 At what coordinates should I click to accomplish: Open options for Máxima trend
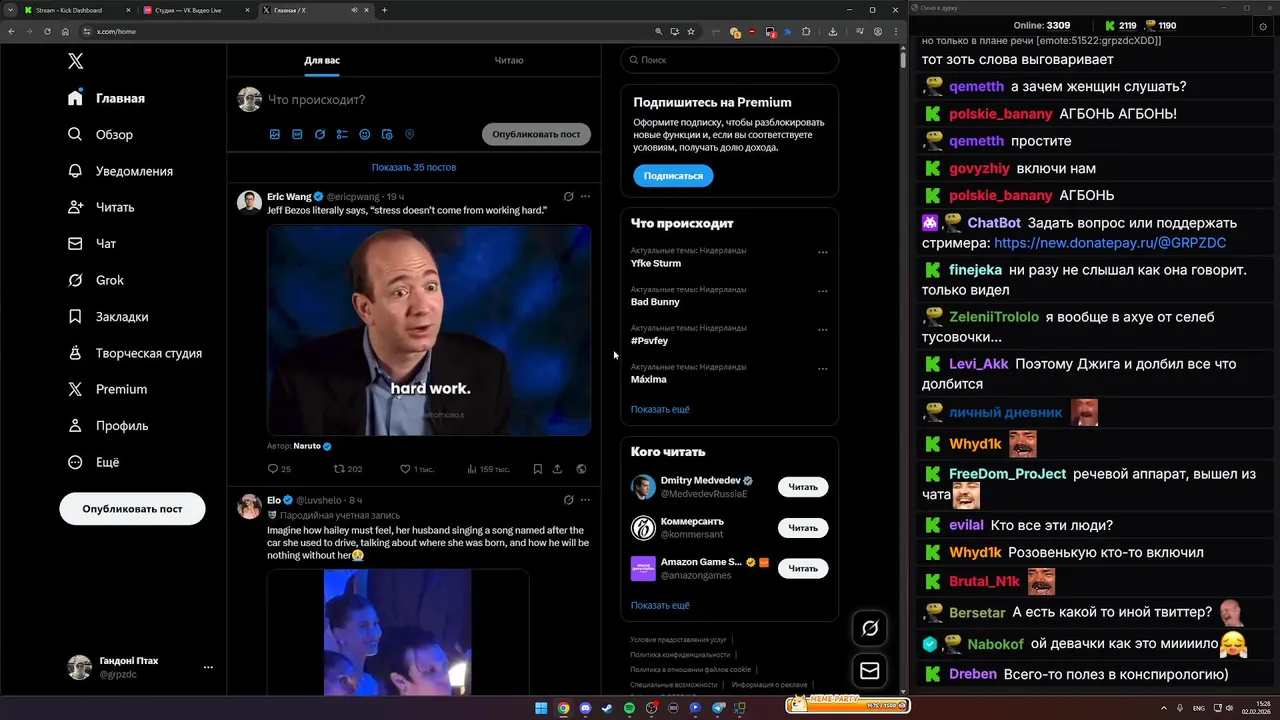(x=823, y=368)
